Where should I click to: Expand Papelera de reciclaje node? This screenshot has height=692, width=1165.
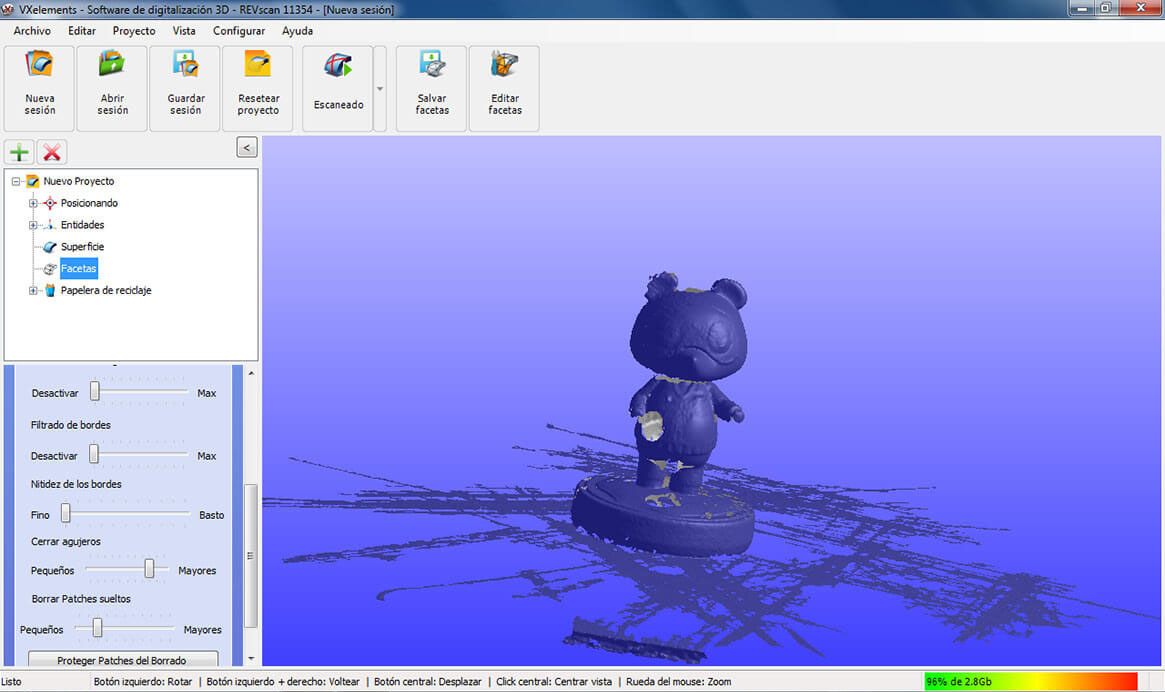(33, 291)
